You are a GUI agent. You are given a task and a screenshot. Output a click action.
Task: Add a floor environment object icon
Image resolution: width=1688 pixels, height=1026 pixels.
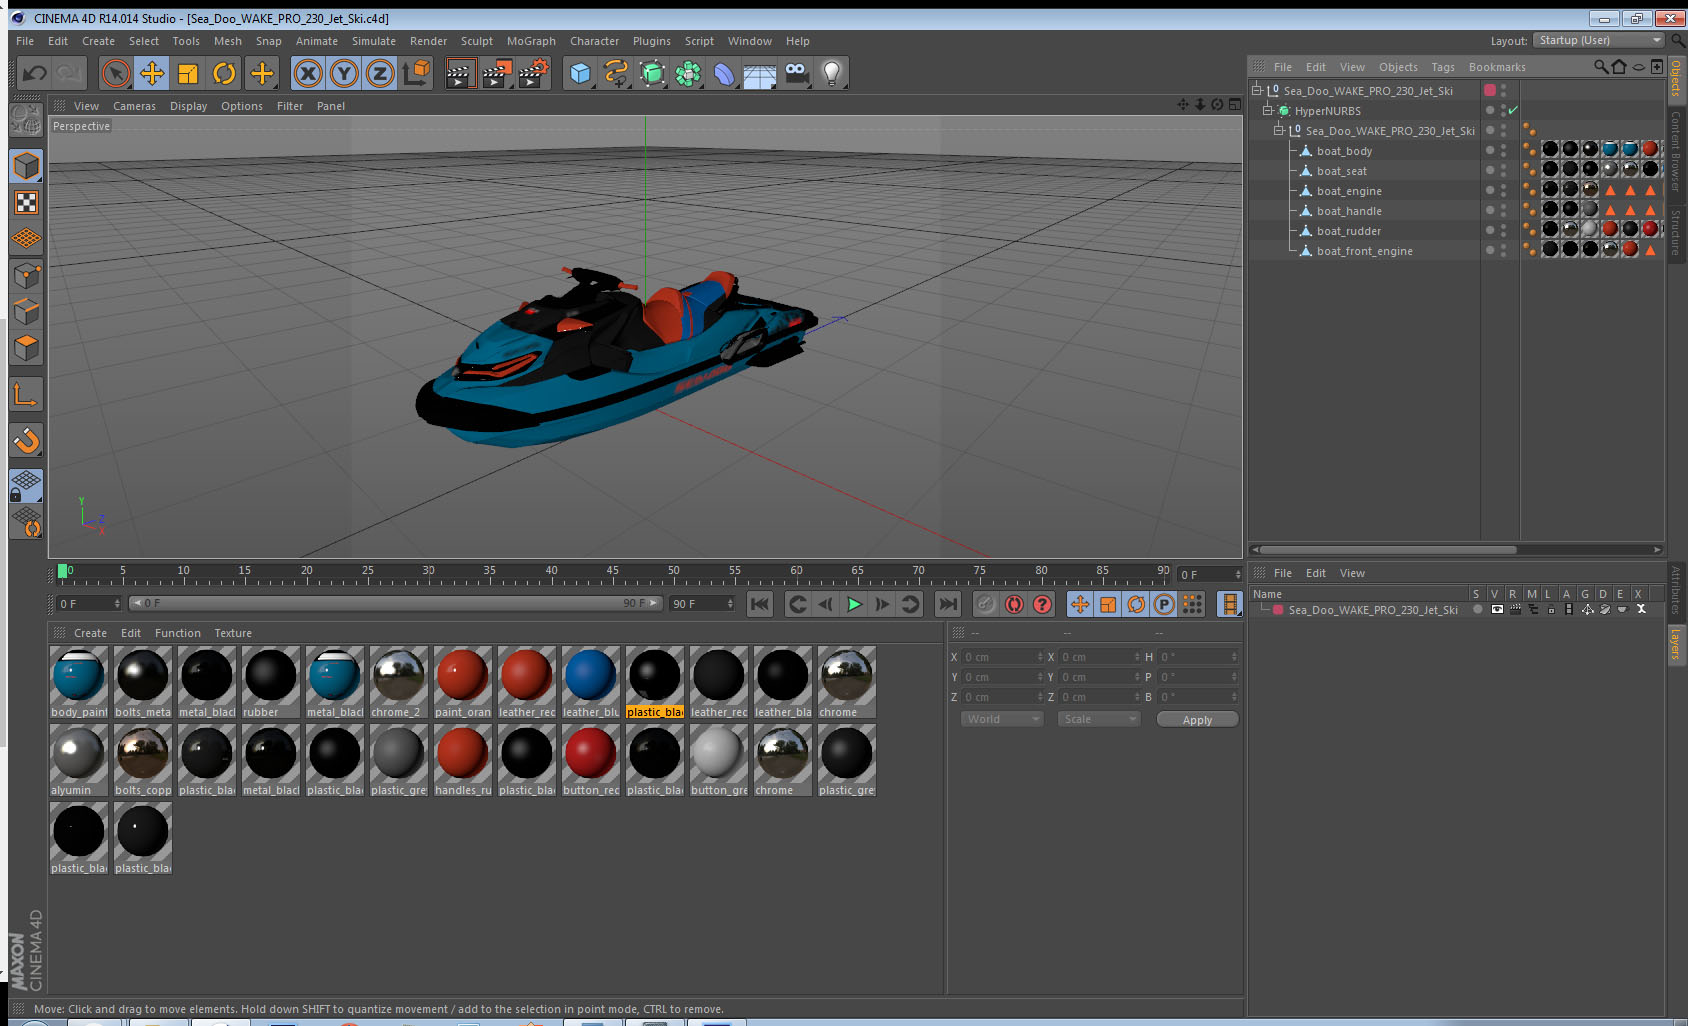pyautogui.click(x=760, y=74)
